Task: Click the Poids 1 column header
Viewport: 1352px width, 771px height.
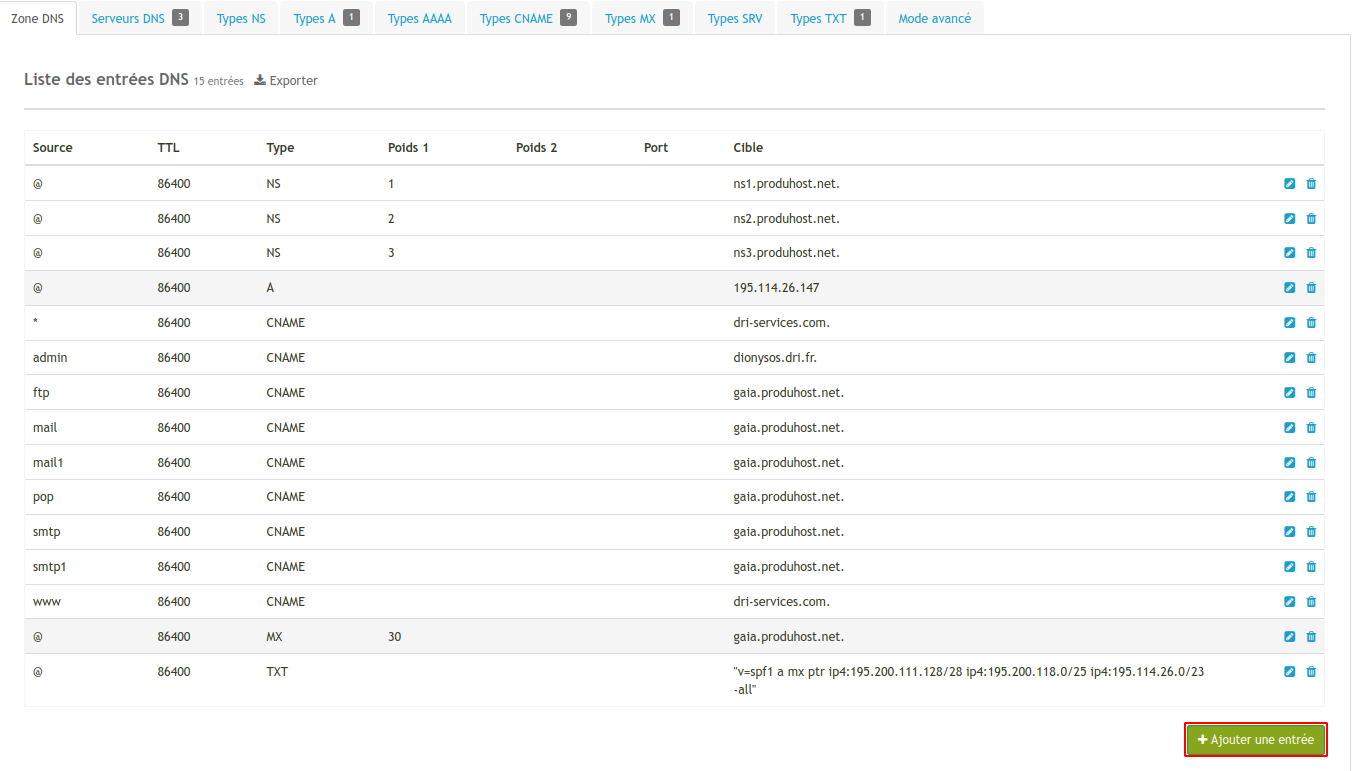Action: (408, 148)
